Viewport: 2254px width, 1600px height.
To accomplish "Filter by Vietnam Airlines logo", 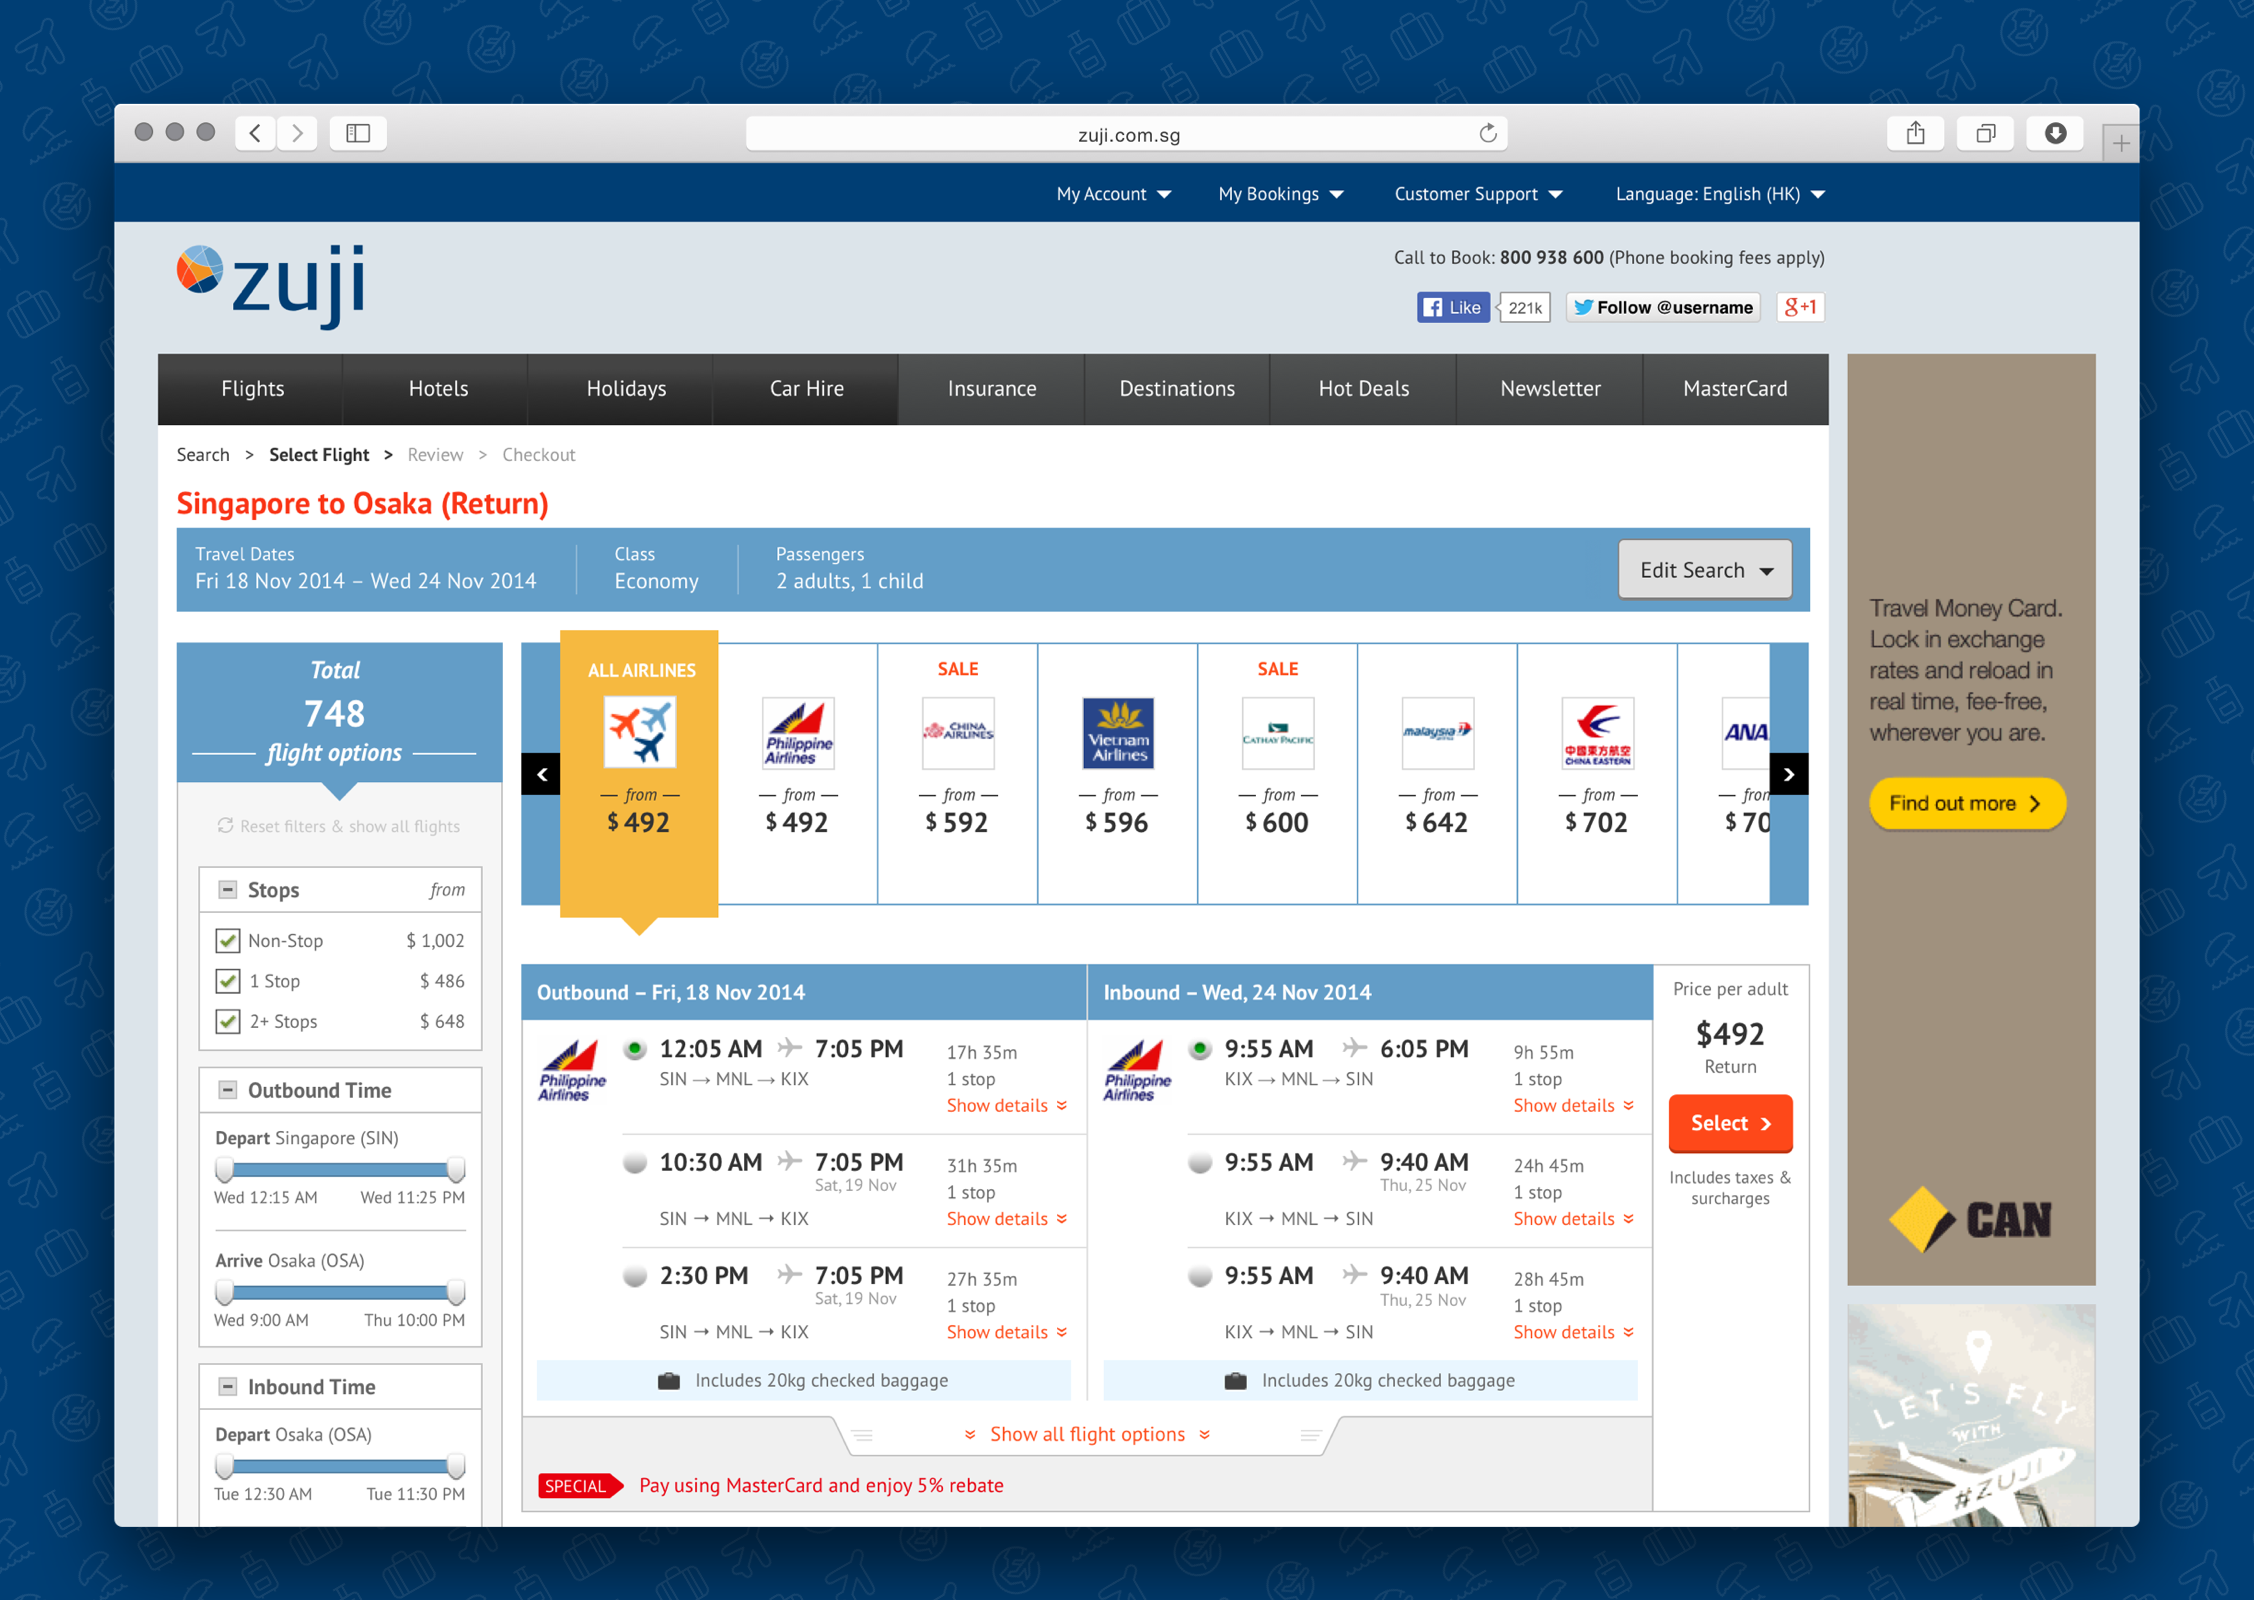I will (1118, 732).
